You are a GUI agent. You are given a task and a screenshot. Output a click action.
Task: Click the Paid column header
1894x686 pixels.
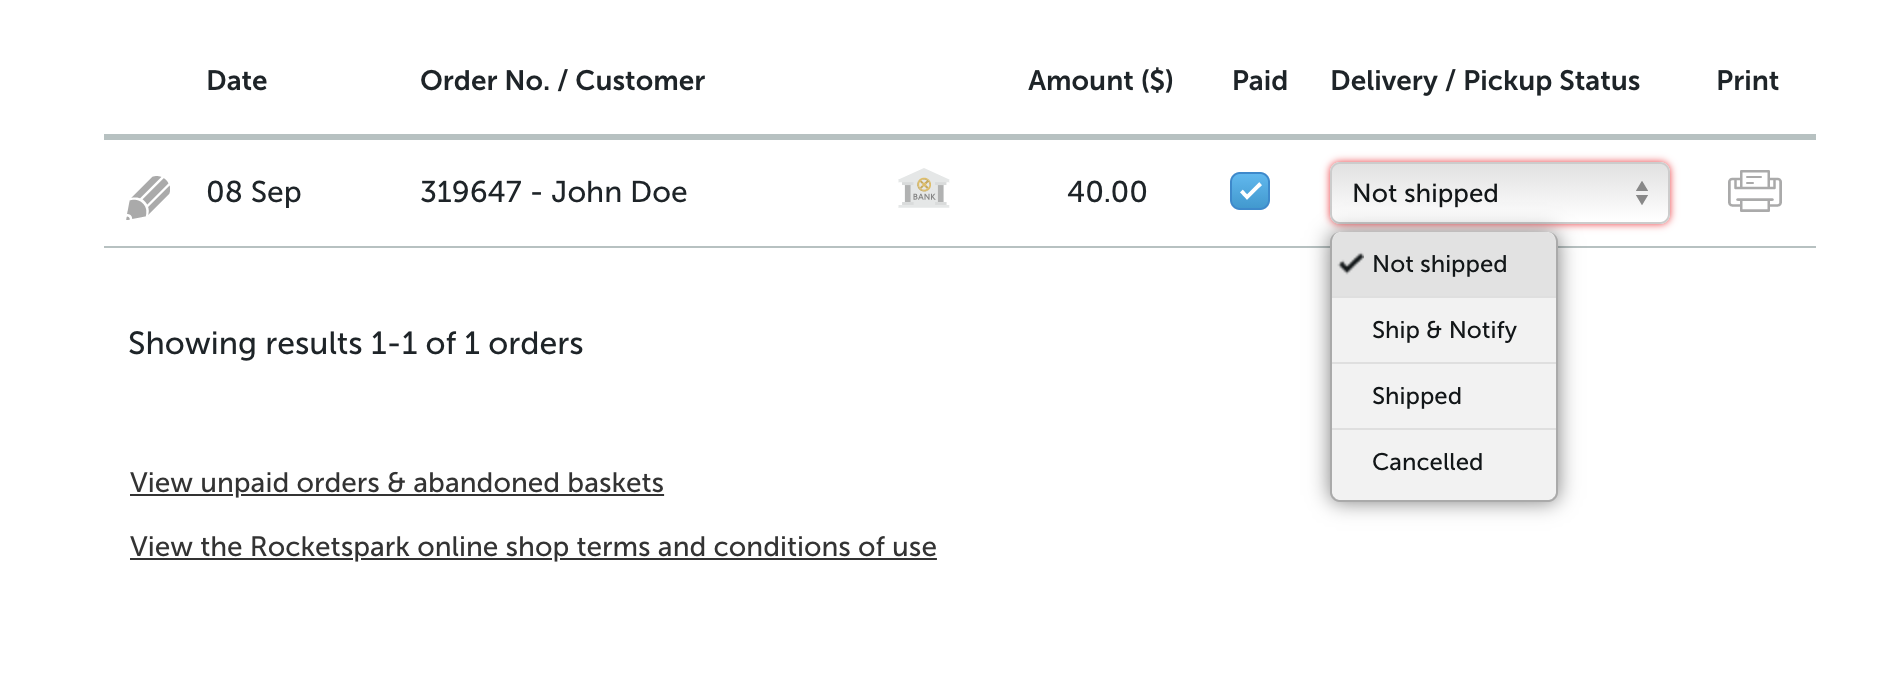(x=1260, y=81)
